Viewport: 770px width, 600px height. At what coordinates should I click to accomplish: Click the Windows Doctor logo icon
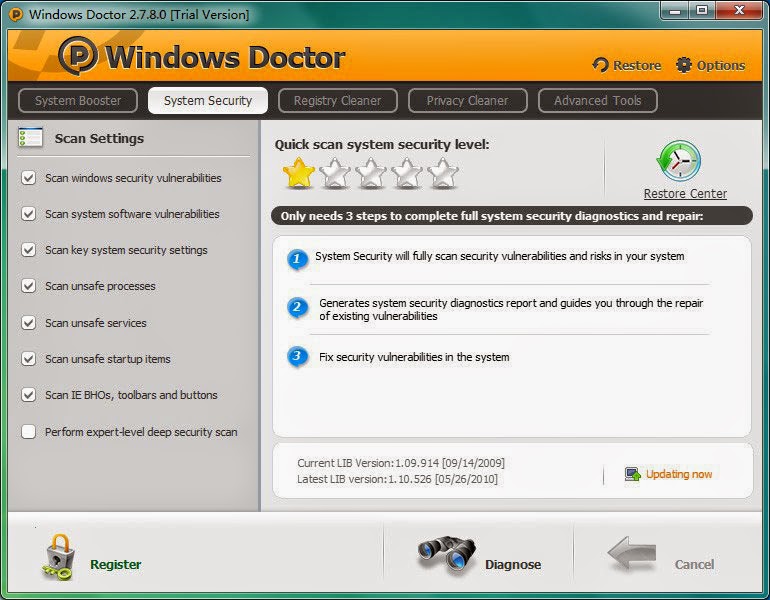[x=78, y=56]
